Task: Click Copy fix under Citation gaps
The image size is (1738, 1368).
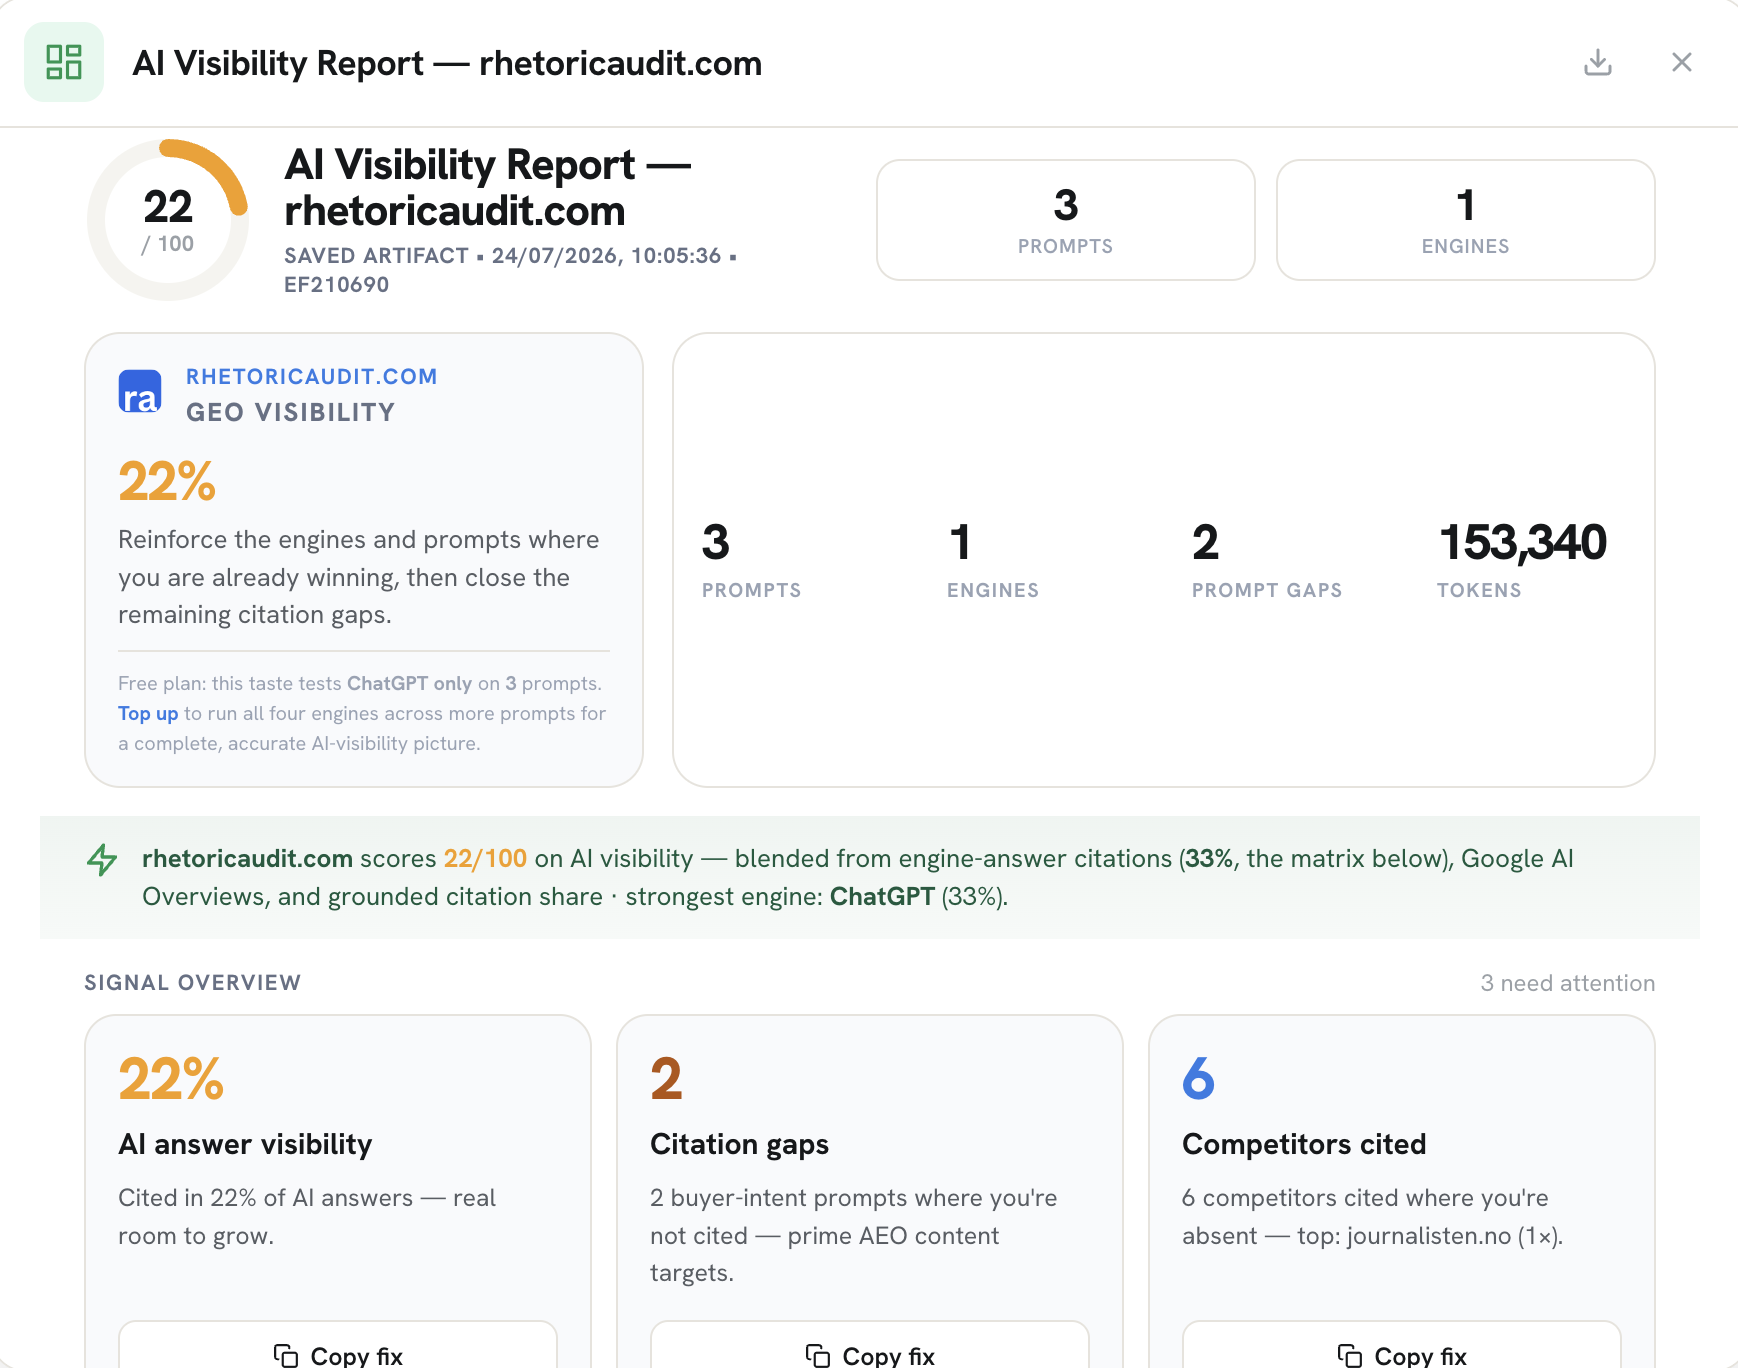Action: click(x=870, y=1345)
